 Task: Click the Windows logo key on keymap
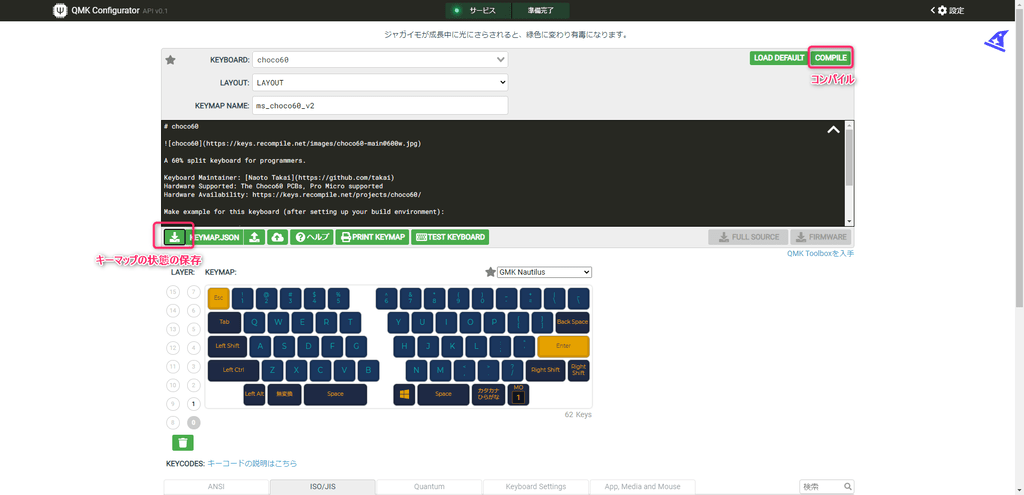(x=404, y=394)
